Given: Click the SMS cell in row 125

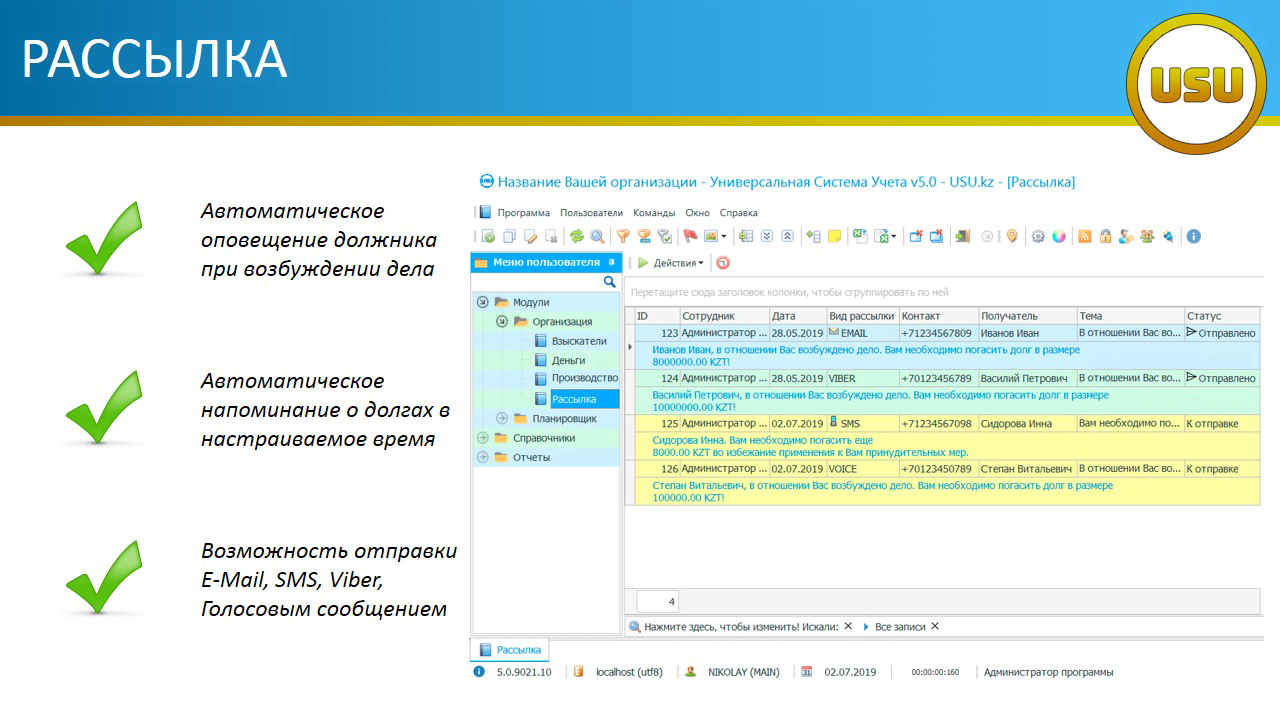Looking at the screenshot, I should pyautogui.click(x=862, y=424).
